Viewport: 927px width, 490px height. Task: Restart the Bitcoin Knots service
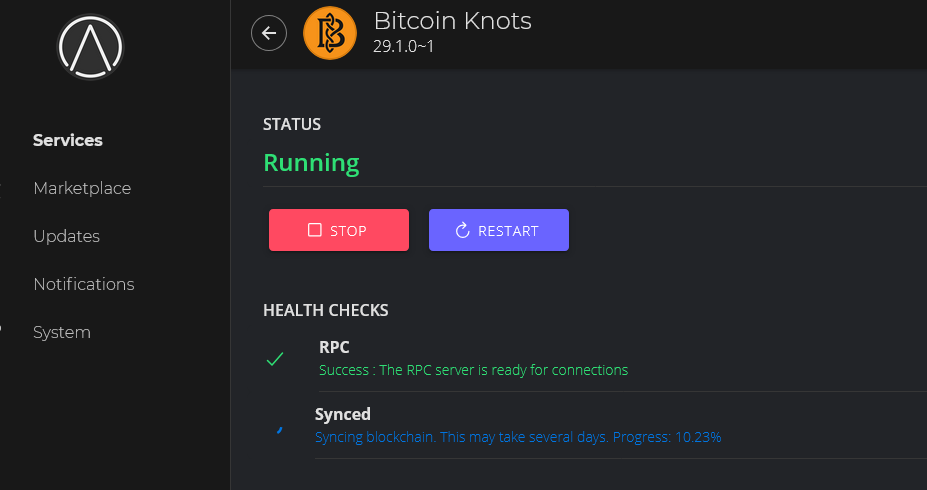point(499,230)
